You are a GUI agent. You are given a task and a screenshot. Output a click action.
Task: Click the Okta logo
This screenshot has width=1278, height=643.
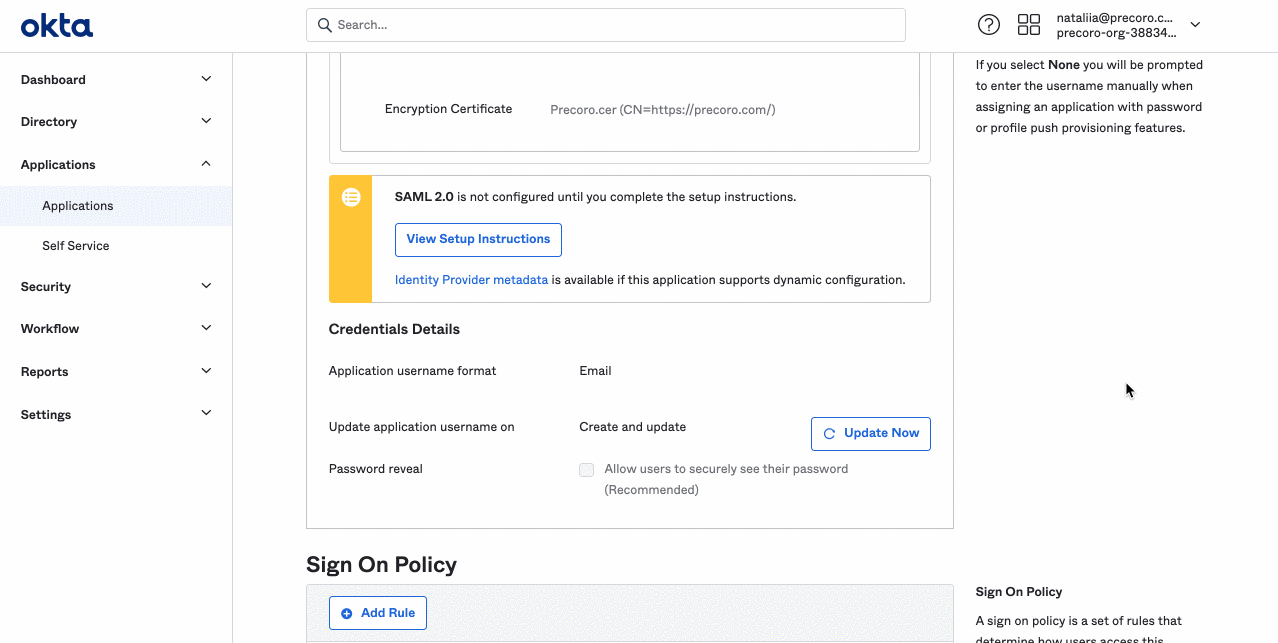(57, 26)
